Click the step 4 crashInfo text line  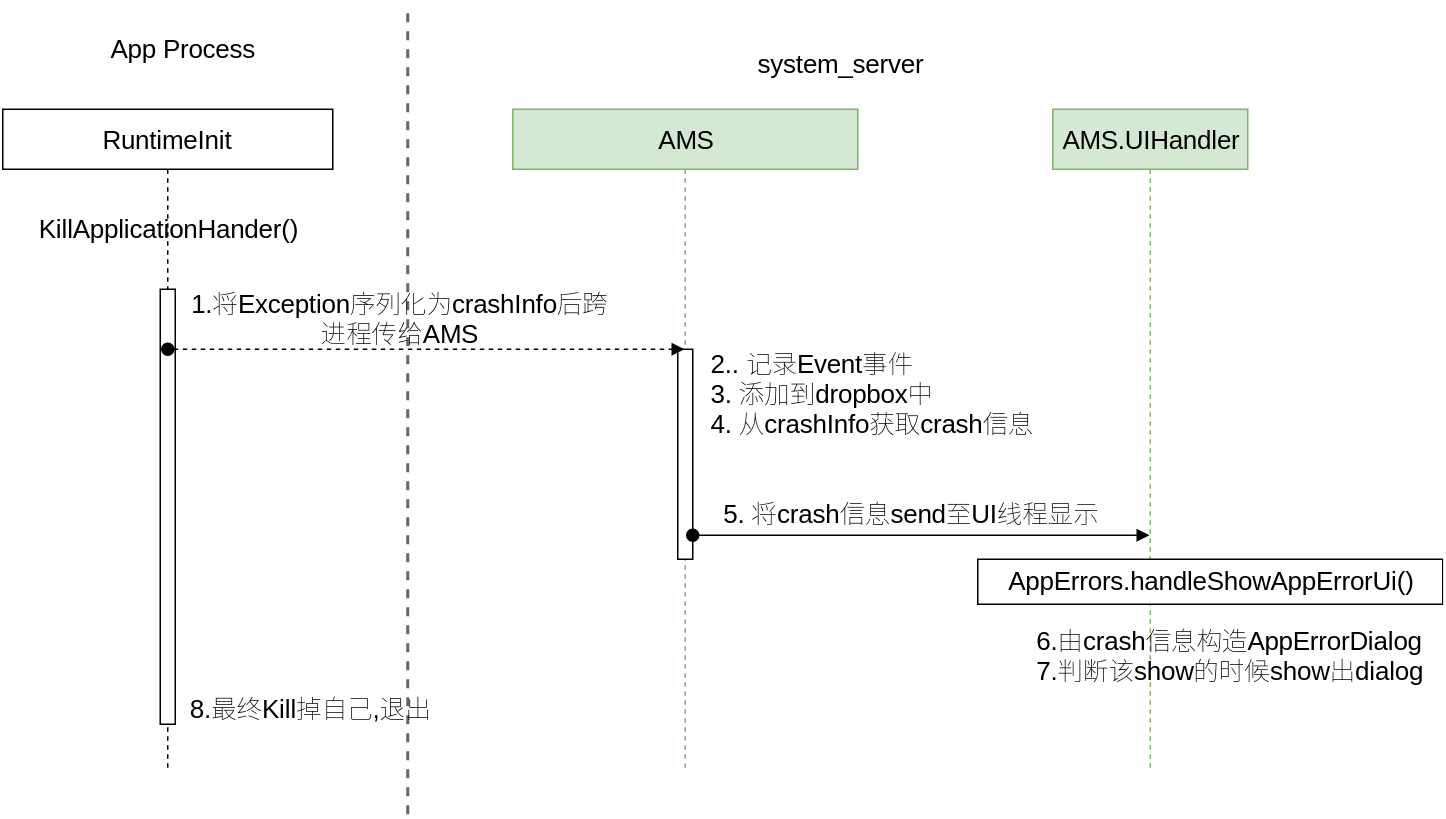[x=871, y=424]
